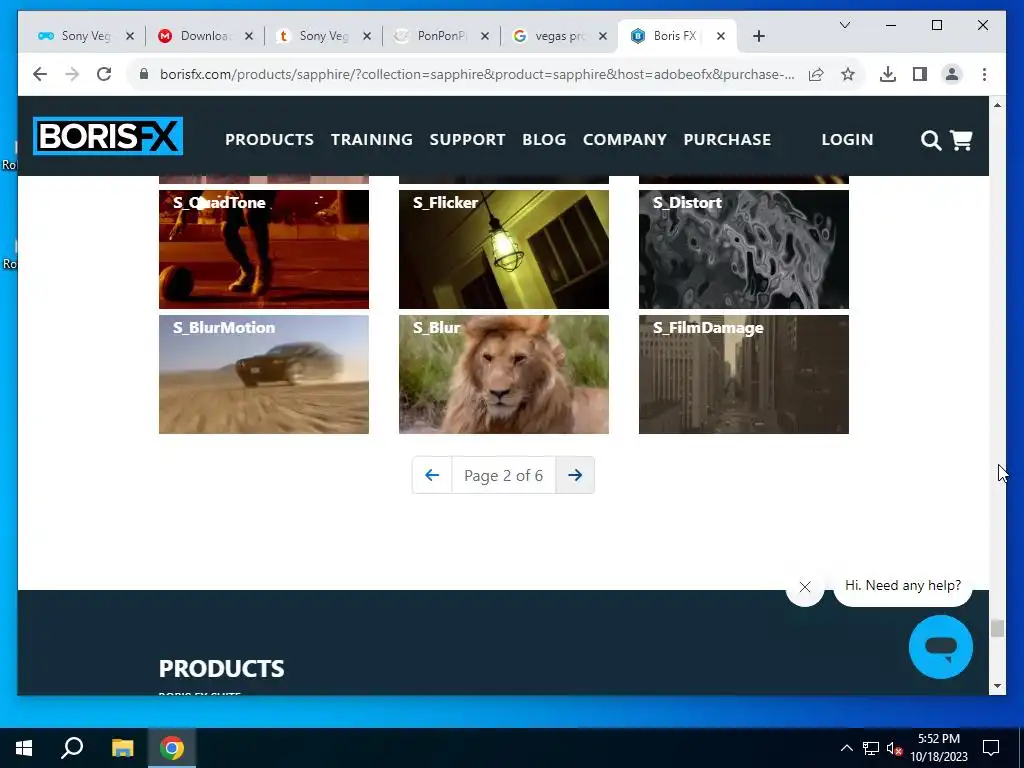
Task: View site information lock icon
Action: coord(144,74)
